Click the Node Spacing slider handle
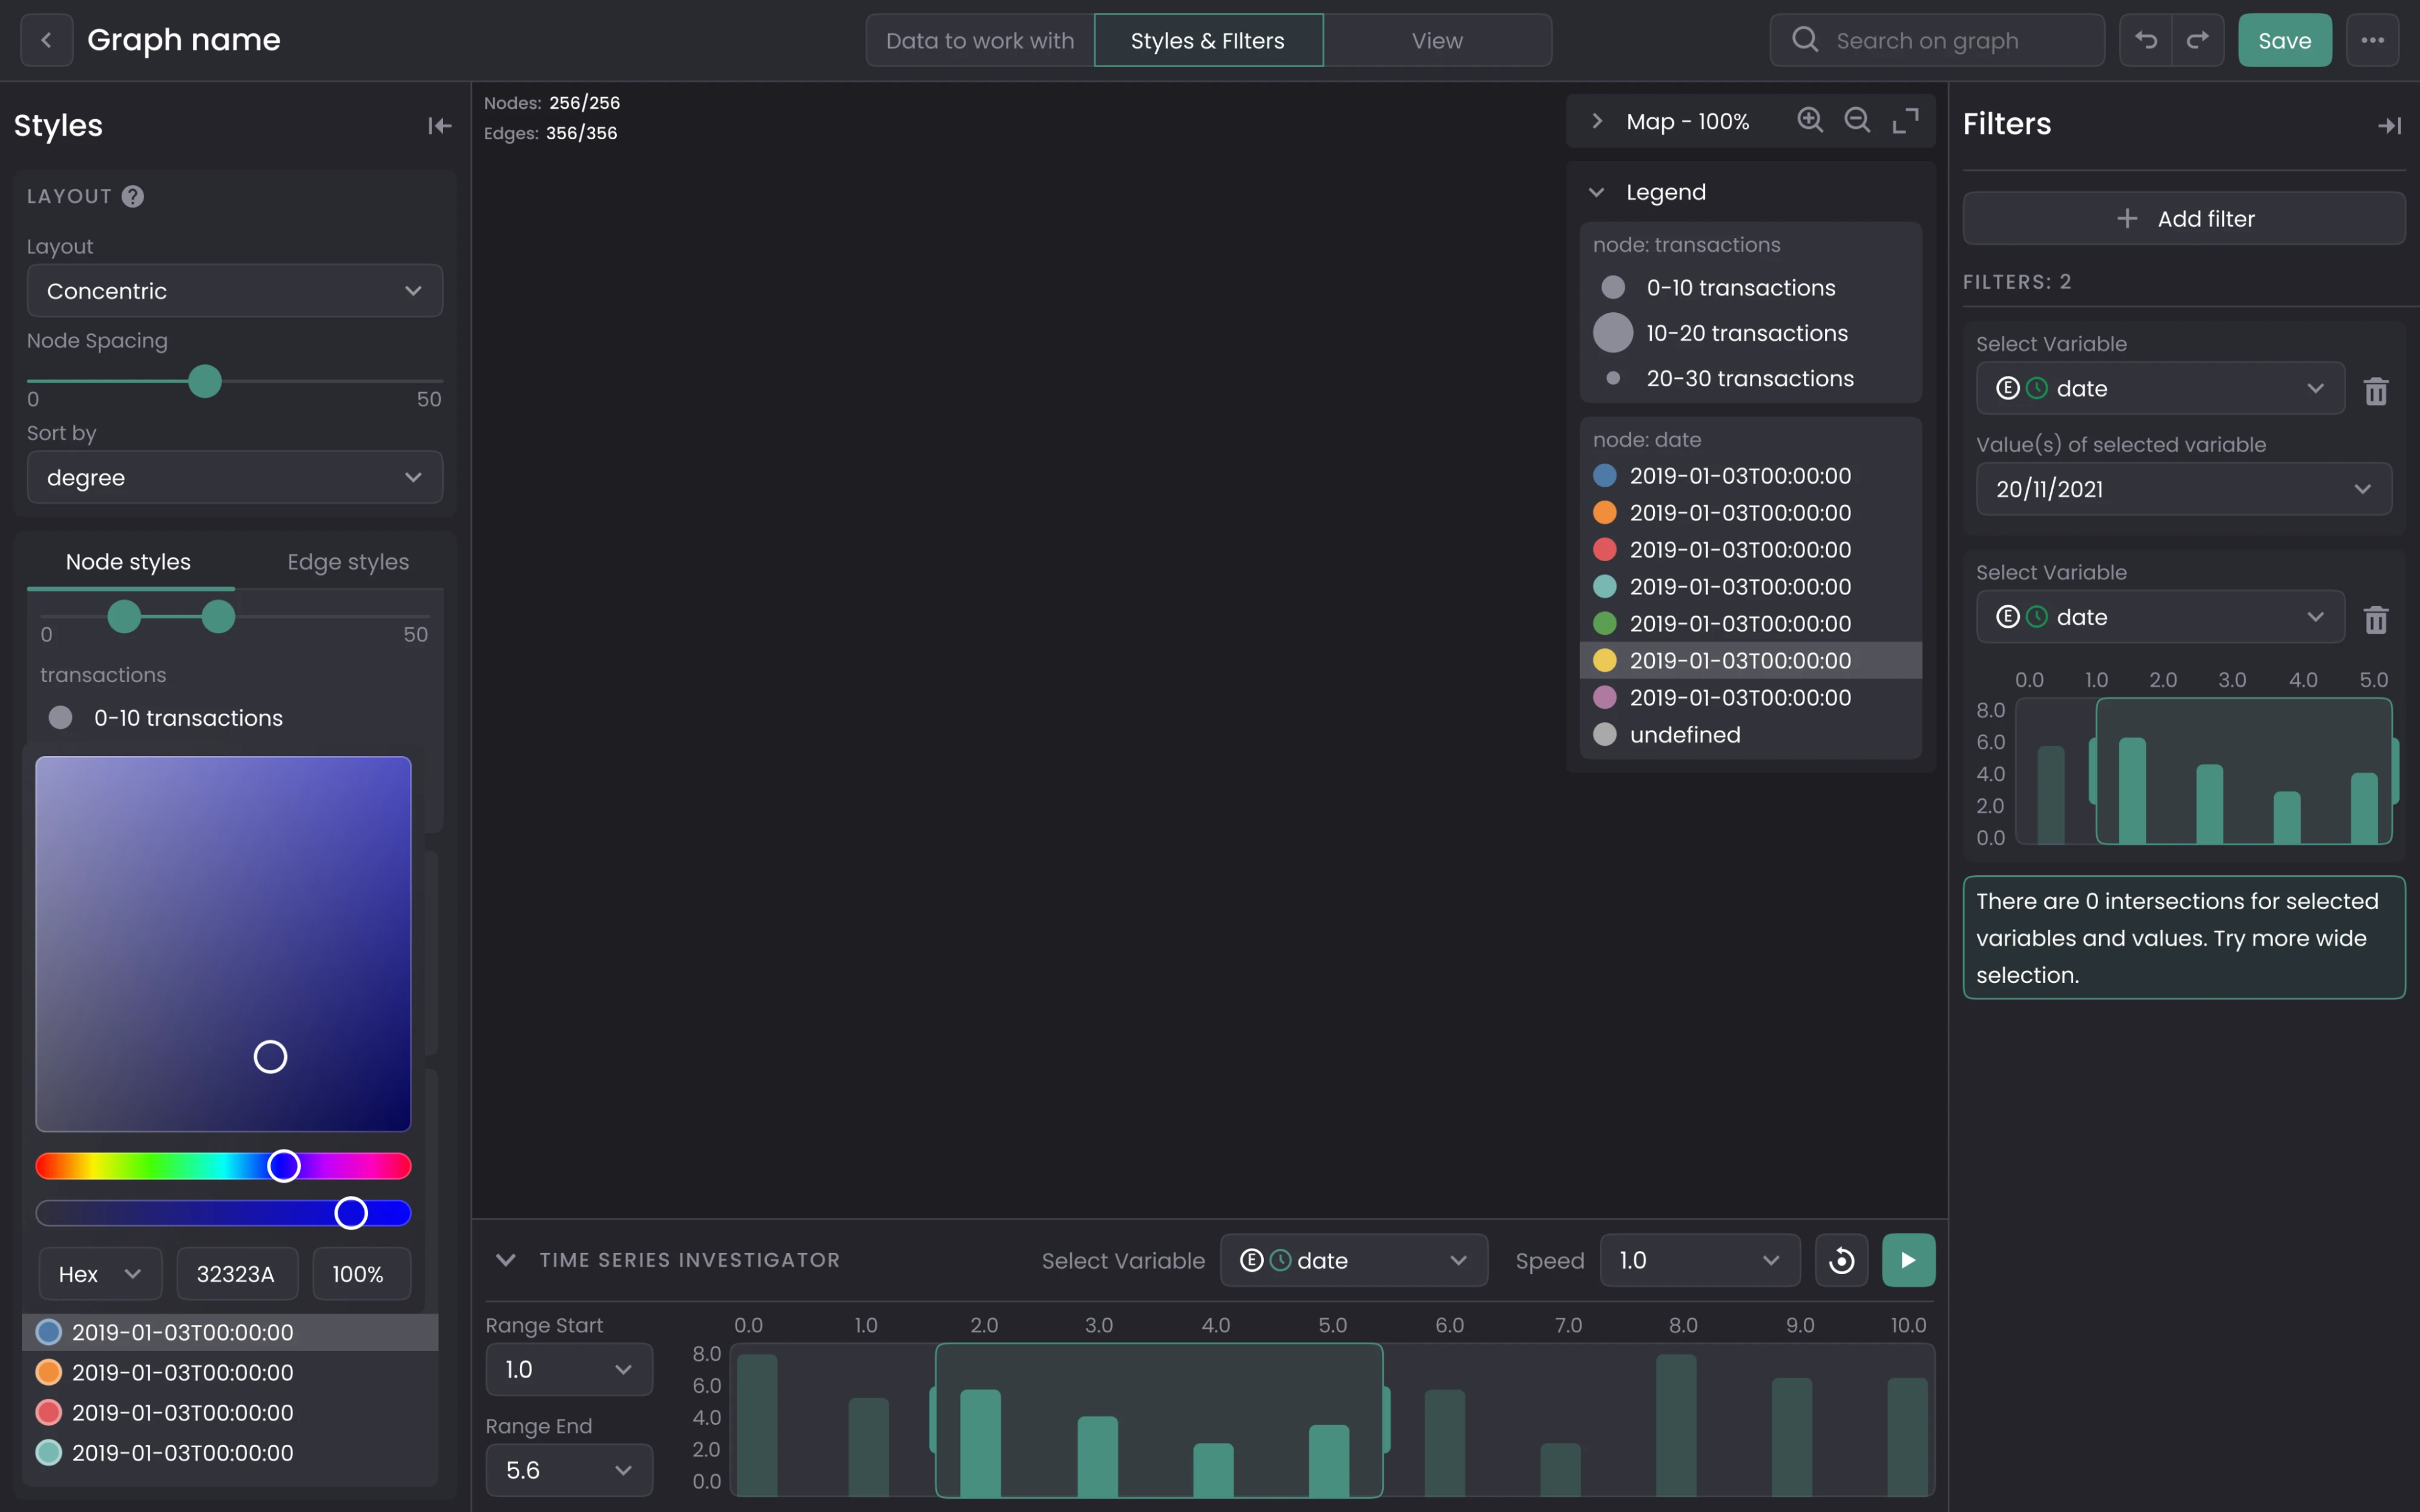2420x1512 pixels. pos(205,381)
